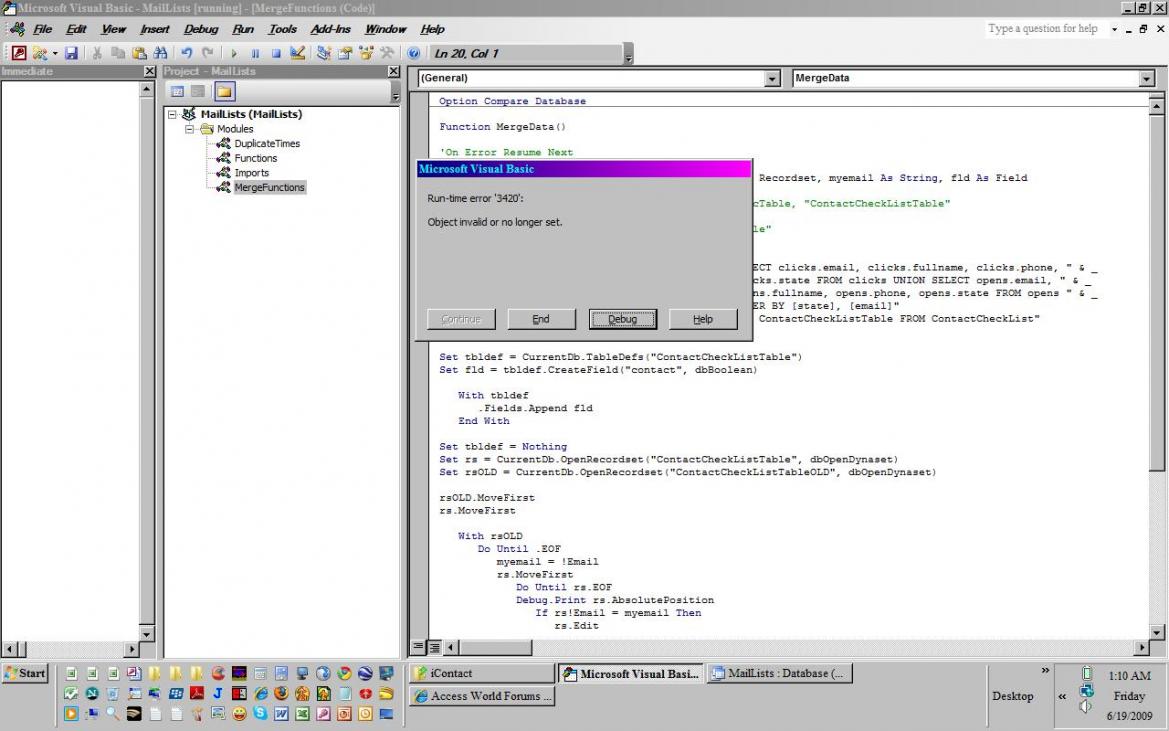Image resolution: width=1169 pixels, height=731 pixels.
Task: Click the Windows Start button
Action: (x=25, y=673)
